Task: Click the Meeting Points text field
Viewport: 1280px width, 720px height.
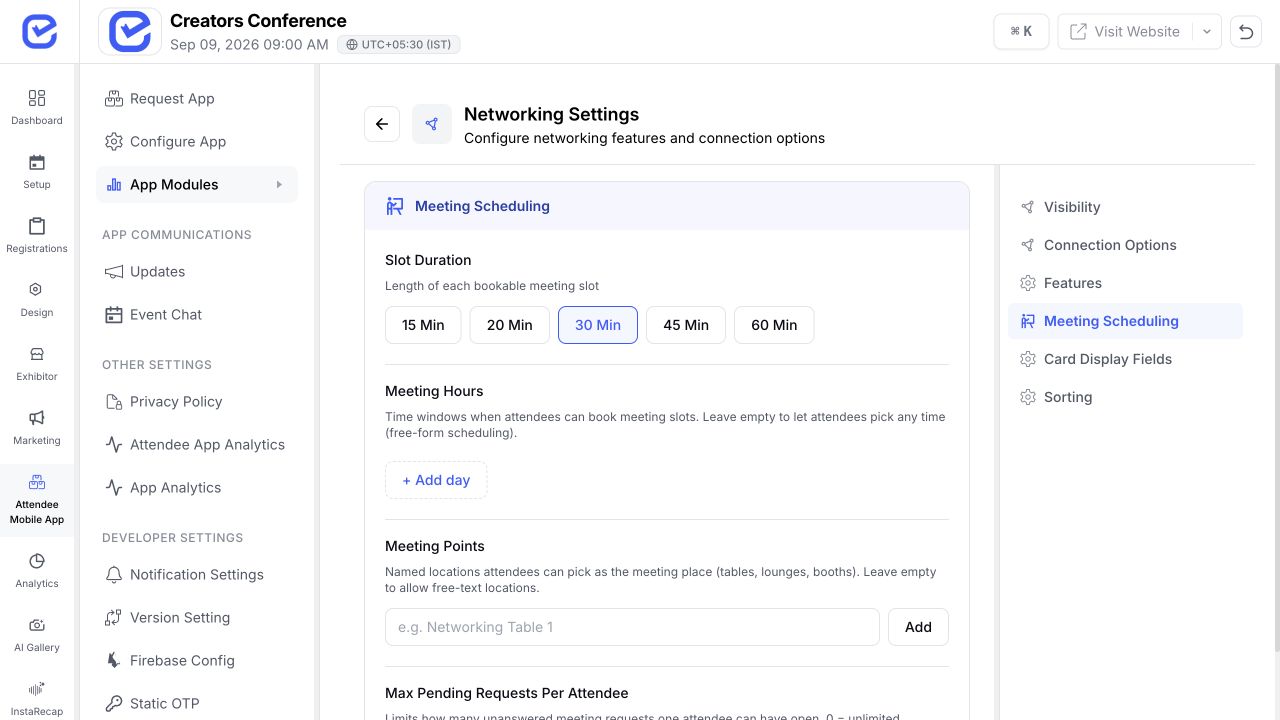Action: coord(632,627)
